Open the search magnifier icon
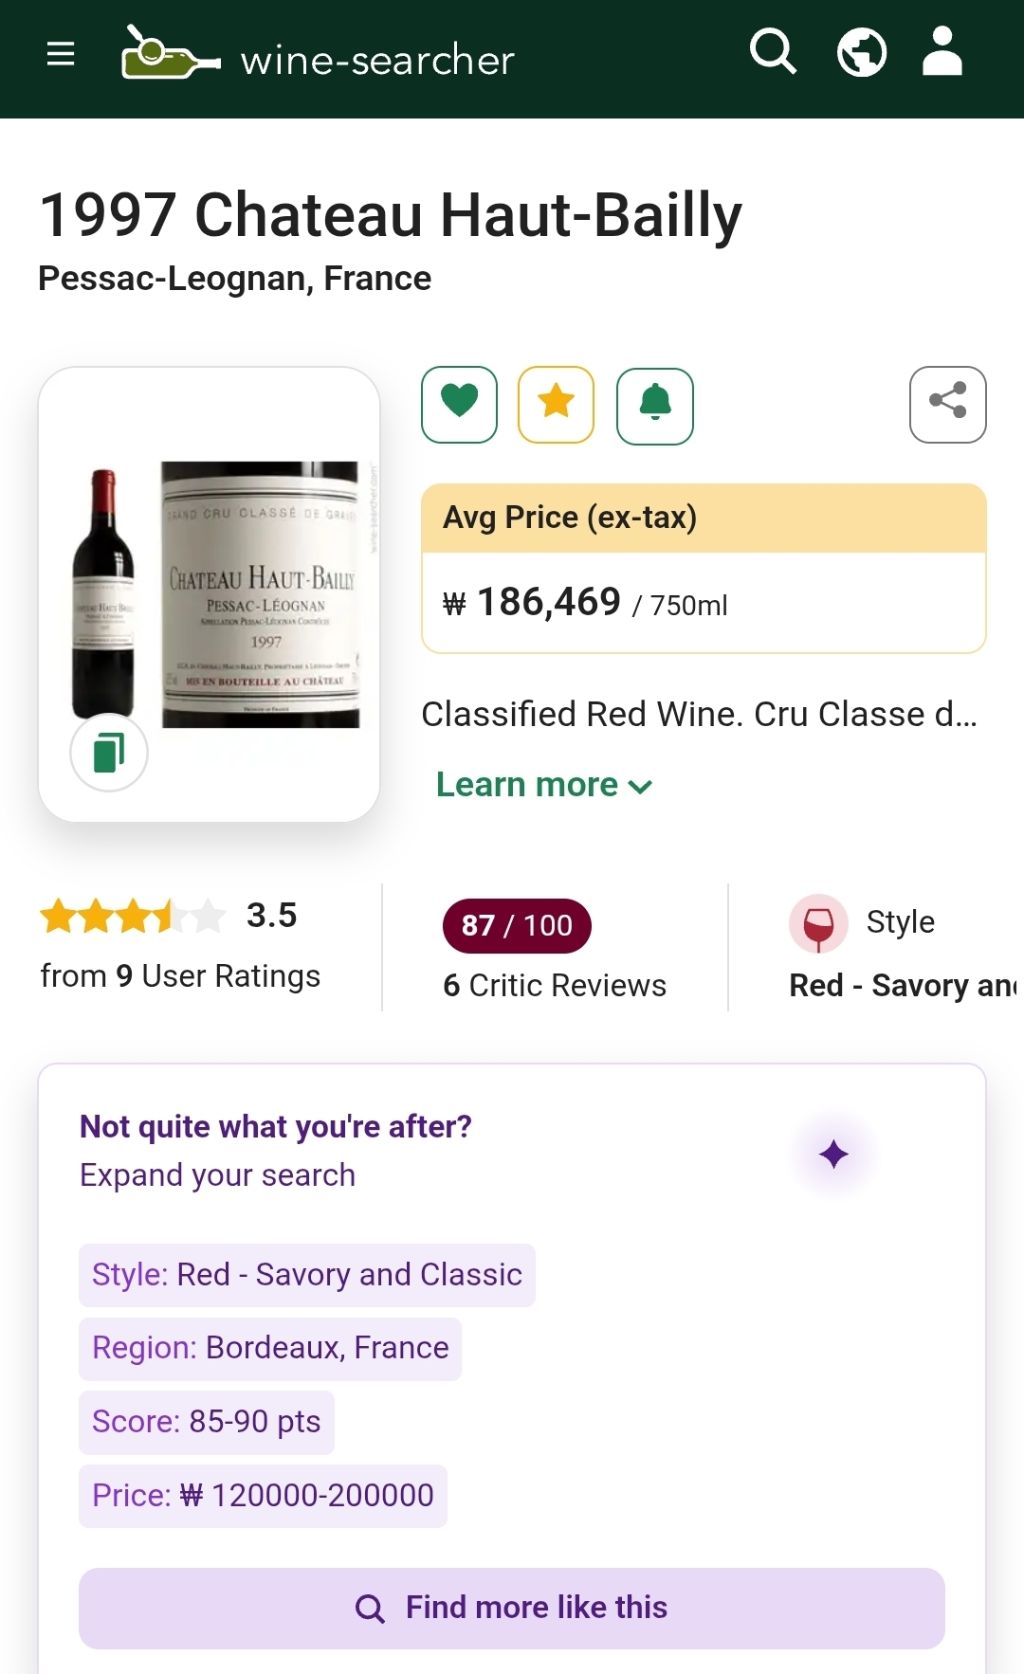 point(772,52)
